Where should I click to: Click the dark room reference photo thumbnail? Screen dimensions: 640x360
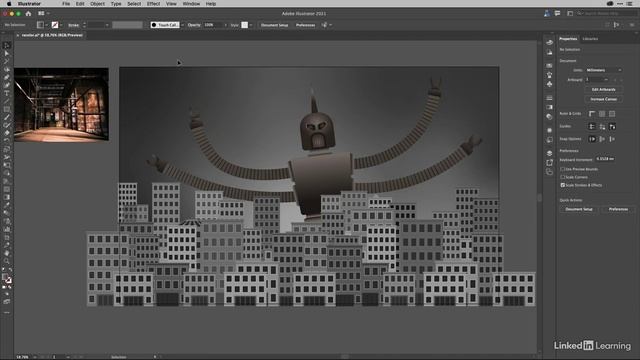tap(61, 104)
